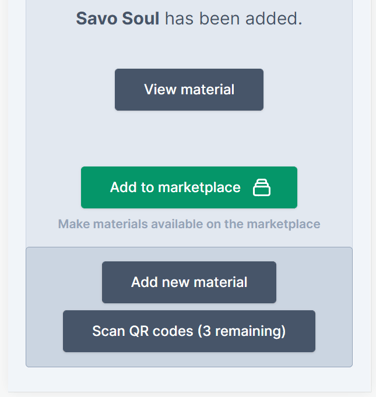This screenshot has width=376, height=397.
Task: Click the marketplace stack icon
Action: click(x=262, y=187)
